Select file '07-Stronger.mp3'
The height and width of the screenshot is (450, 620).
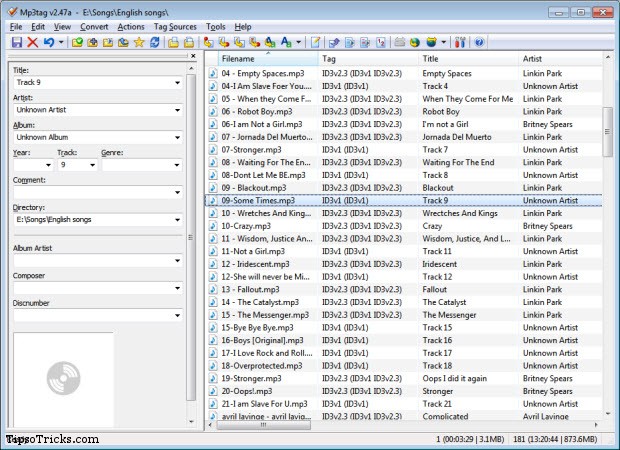(x=404, y=150)
